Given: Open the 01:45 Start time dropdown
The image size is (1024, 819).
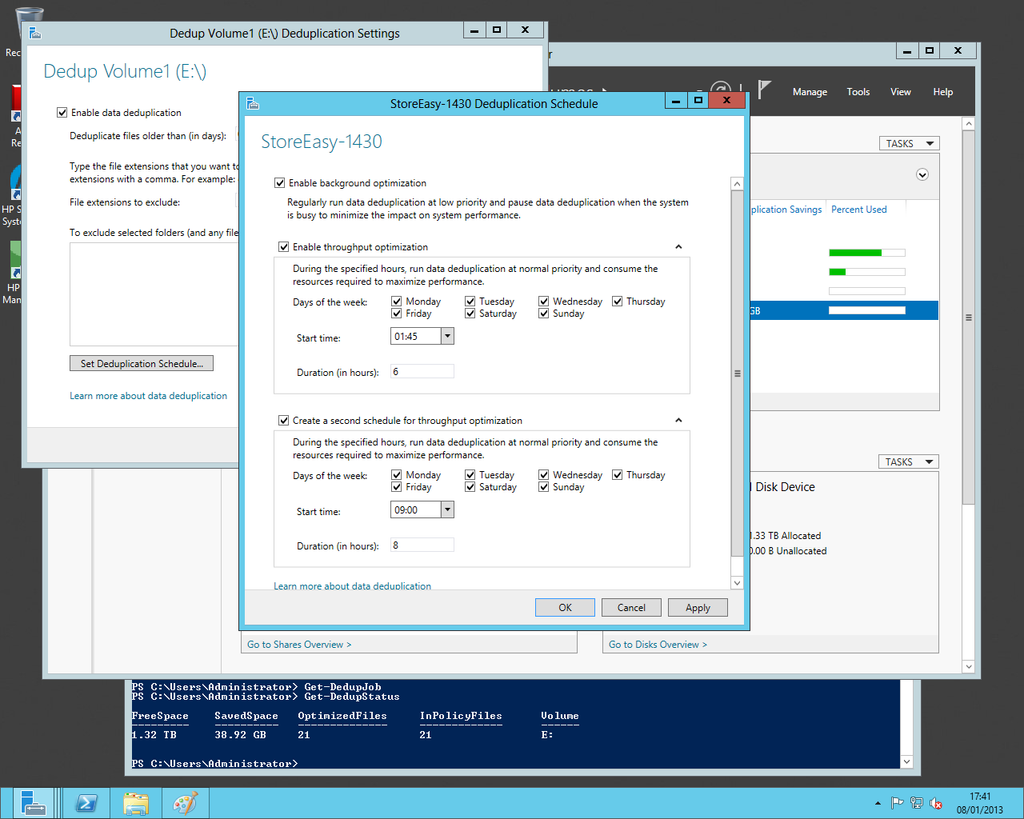Looking at the screenshot, I should (448, 337).
